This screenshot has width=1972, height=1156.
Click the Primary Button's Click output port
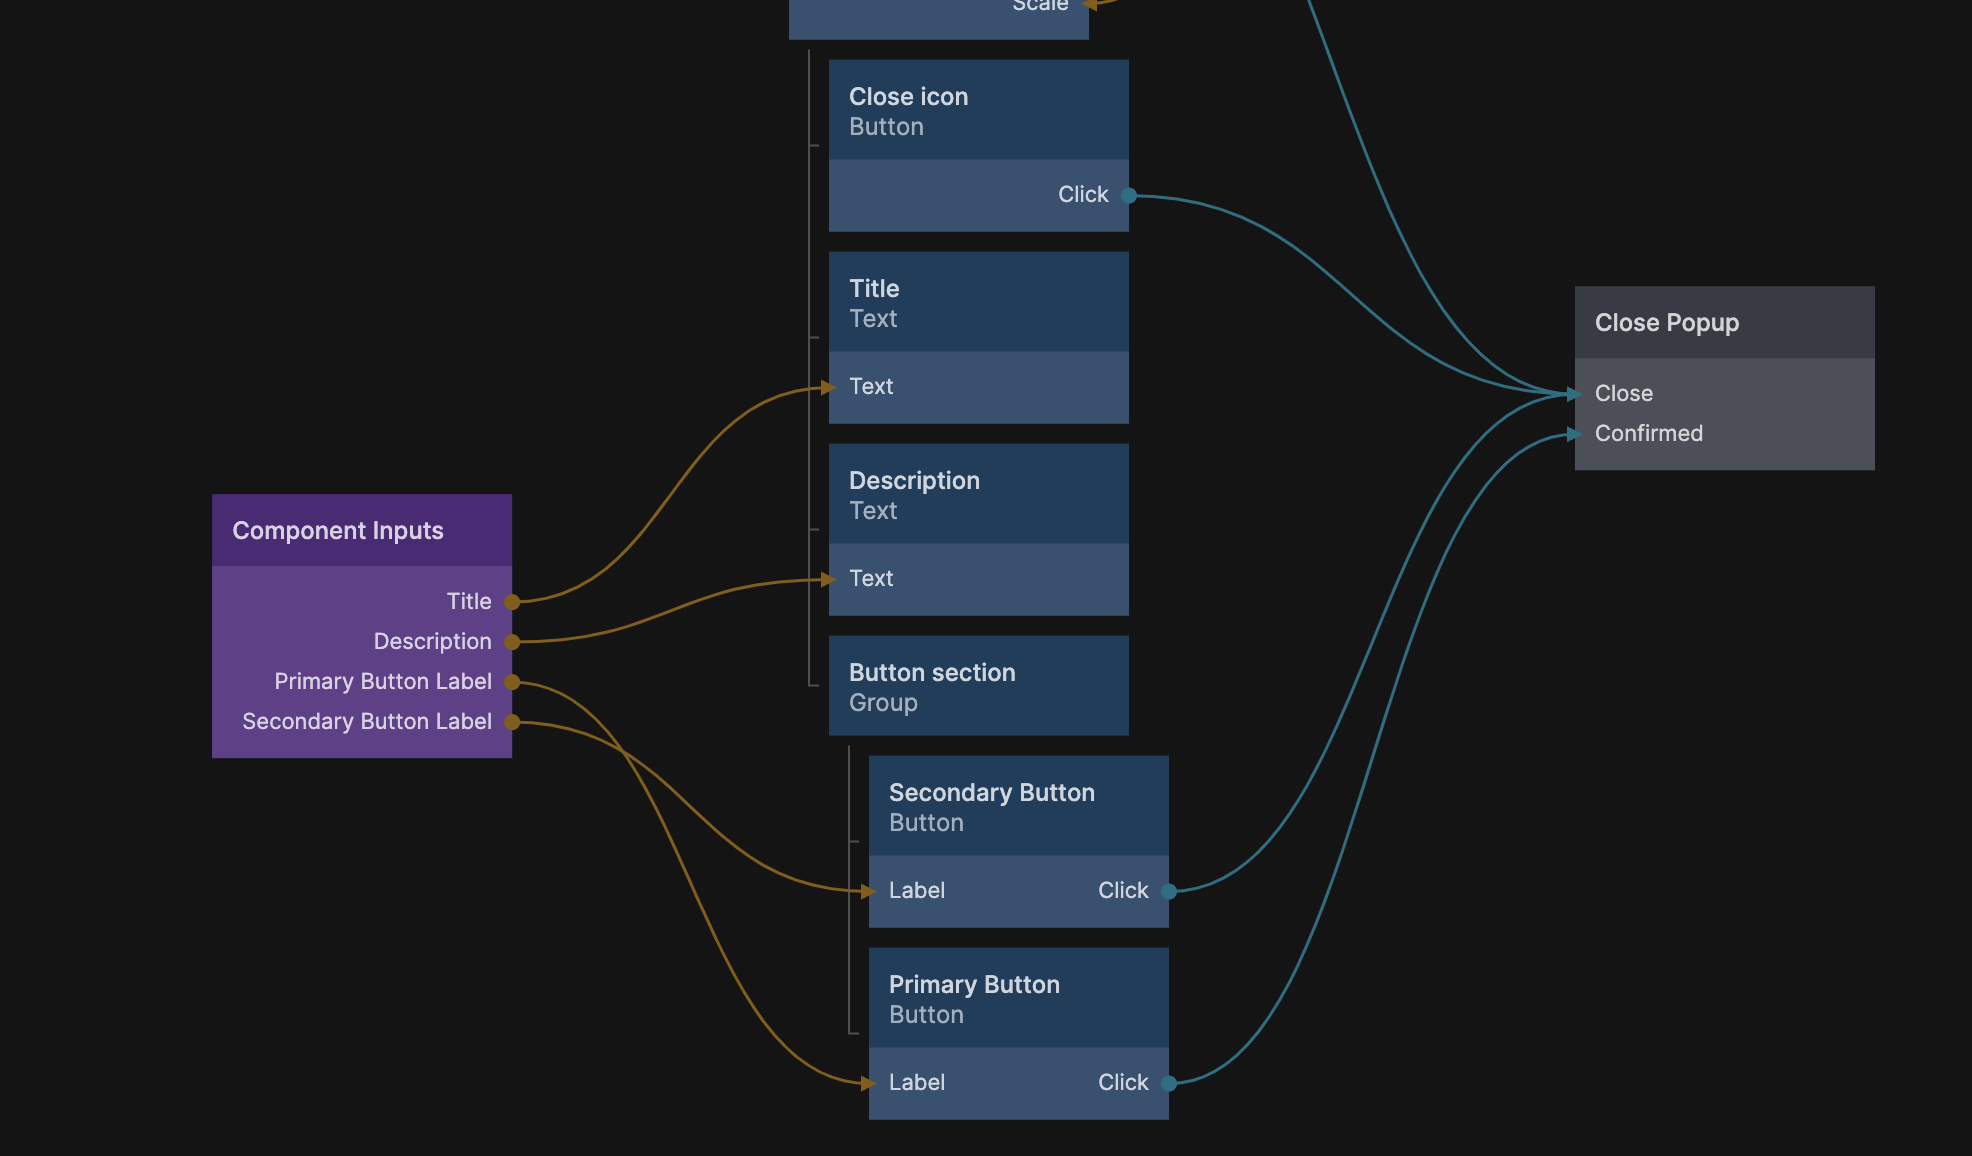1168,1083
